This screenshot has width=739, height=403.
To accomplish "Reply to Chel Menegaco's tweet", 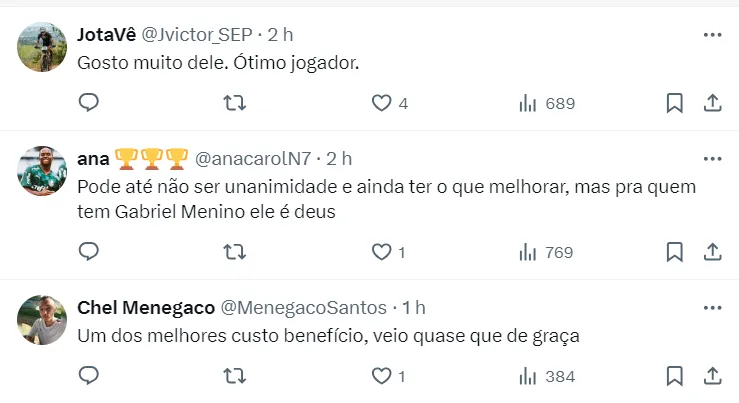I will 88,376.
